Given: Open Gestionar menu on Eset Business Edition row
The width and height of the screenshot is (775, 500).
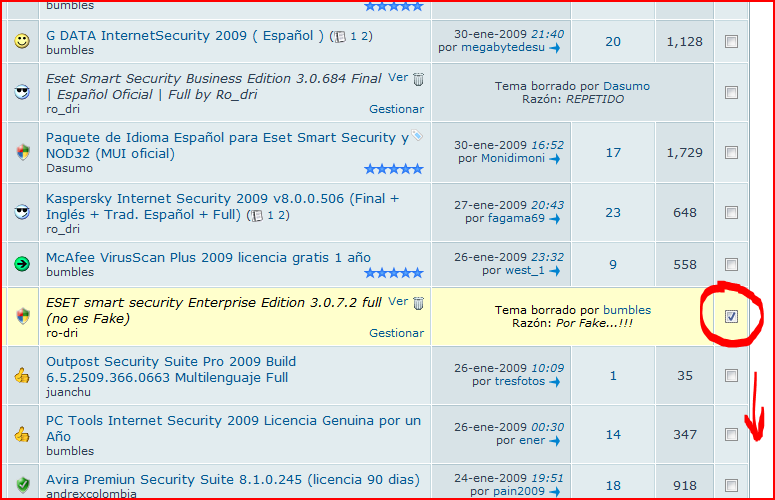Looking at the screenshot, I should (x=396, y=109).
